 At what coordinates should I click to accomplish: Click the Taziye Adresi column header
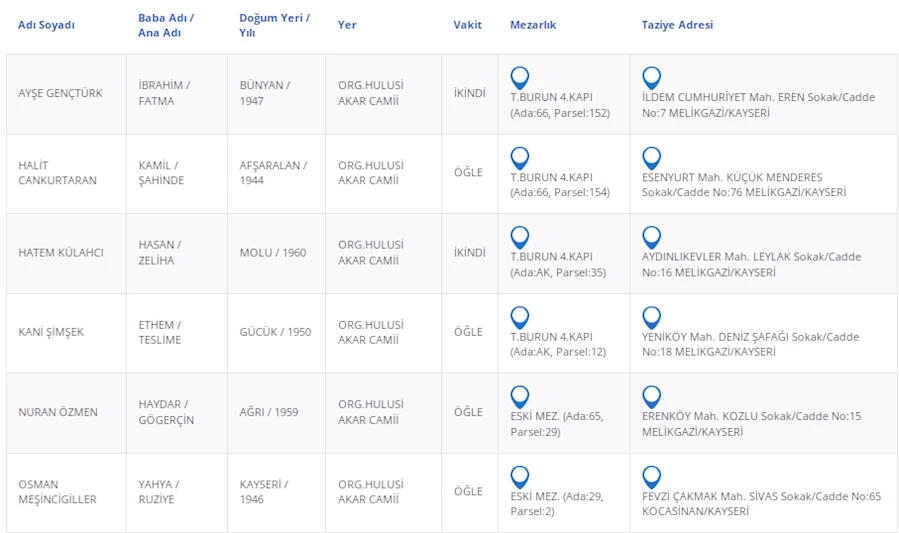point(677,25)
